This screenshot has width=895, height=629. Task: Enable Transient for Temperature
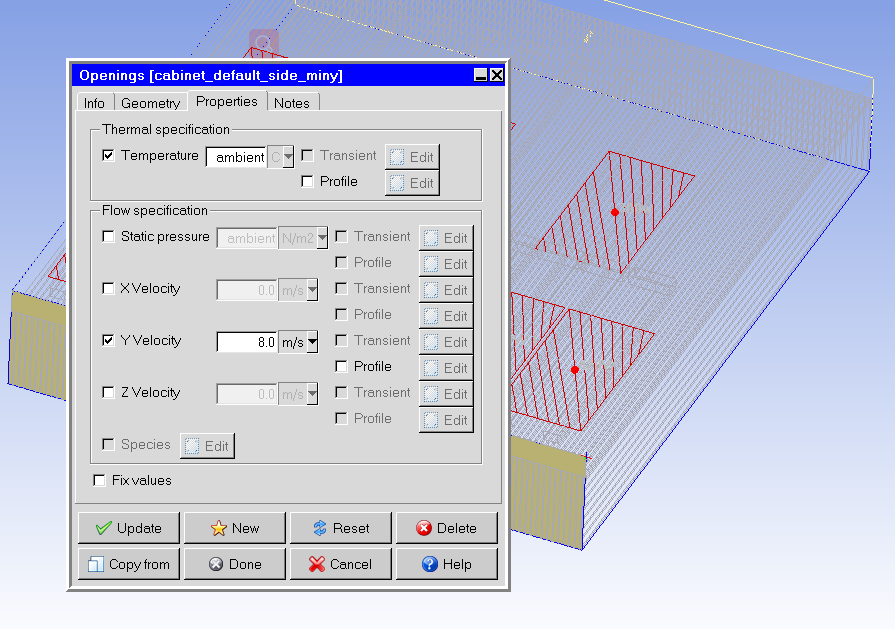coord(307,155)
